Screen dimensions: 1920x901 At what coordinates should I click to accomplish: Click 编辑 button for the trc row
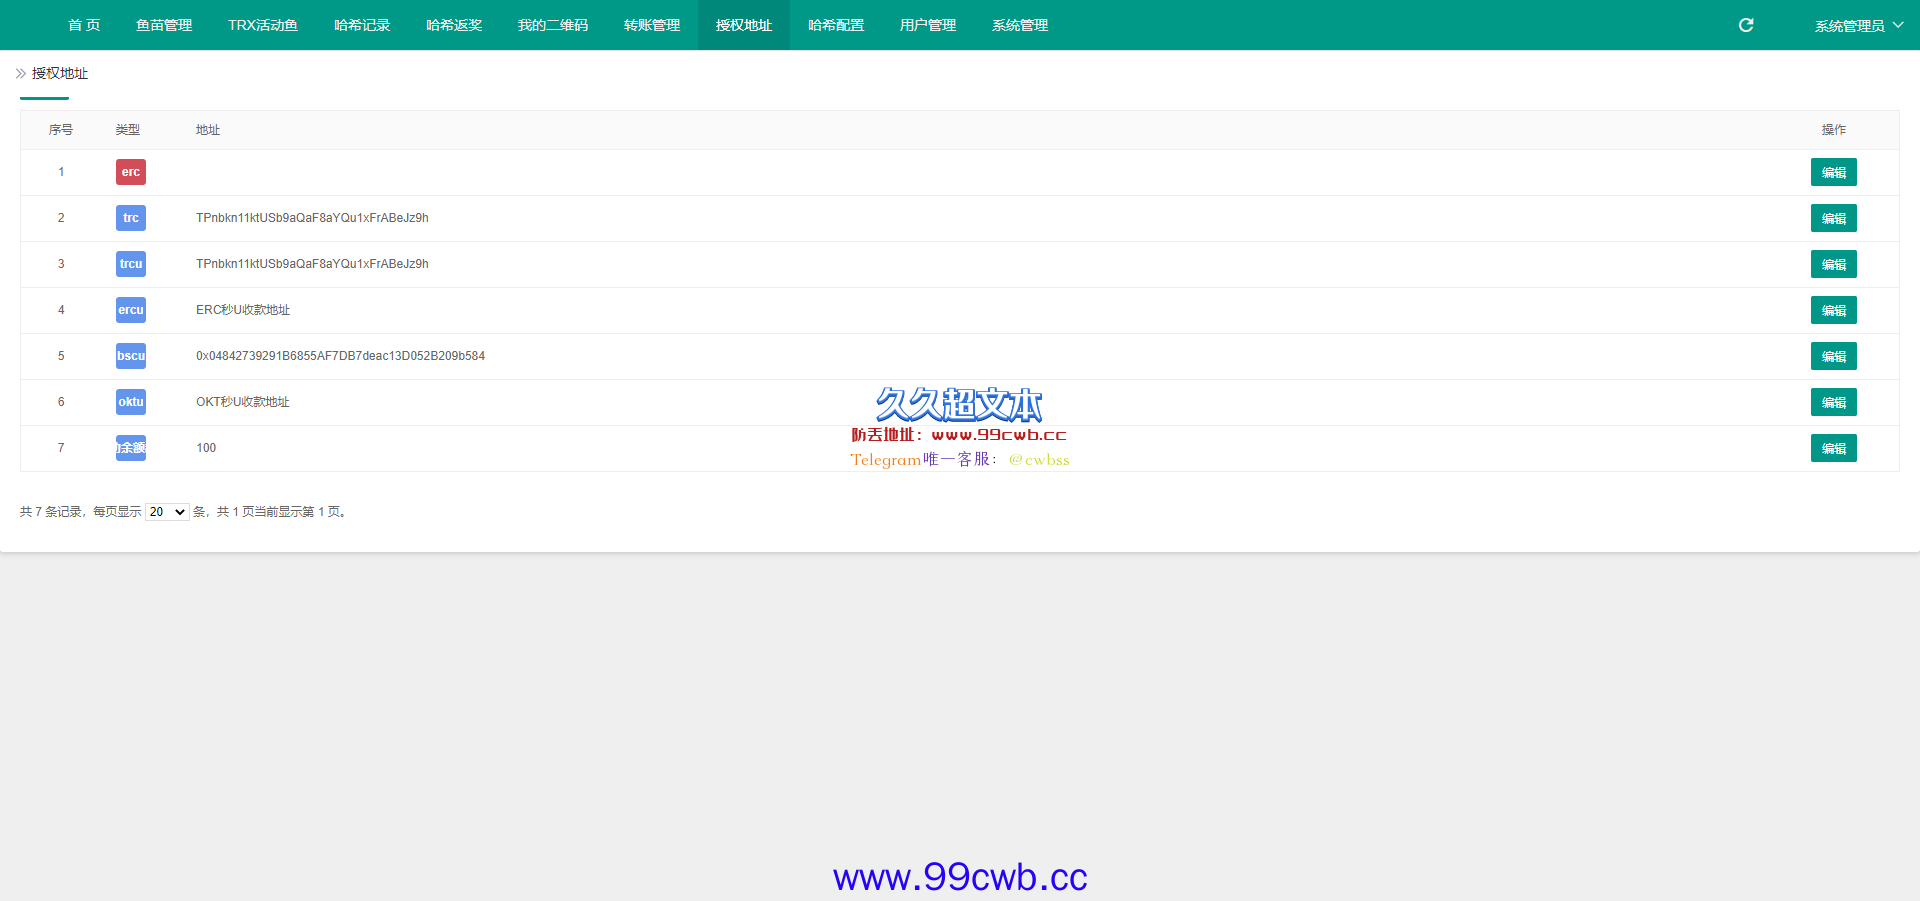[x=1834, y=218]
